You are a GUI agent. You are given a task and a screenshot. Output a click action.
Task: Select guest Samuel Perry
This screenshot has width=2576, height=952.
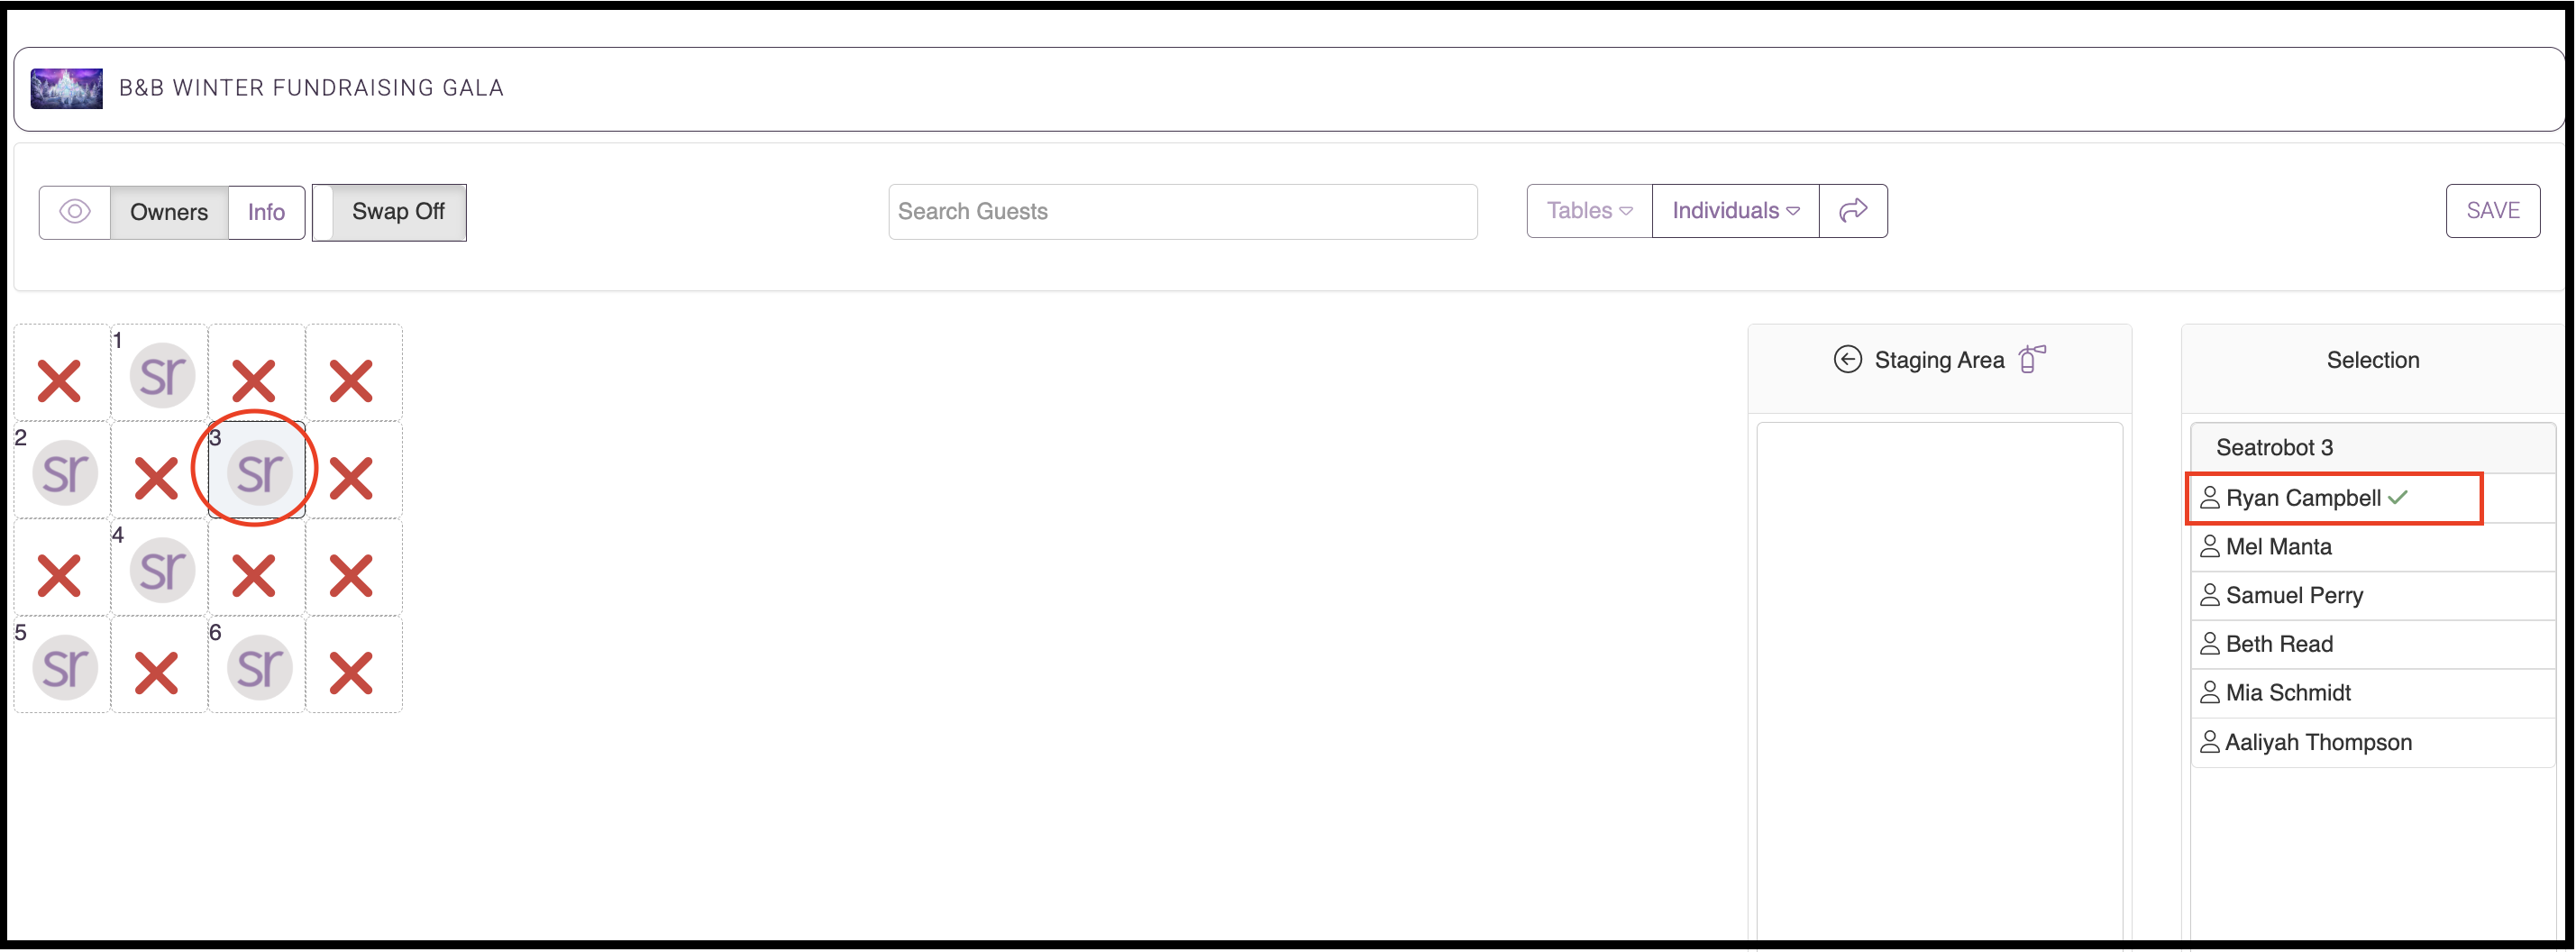(x=2372, y=596)
